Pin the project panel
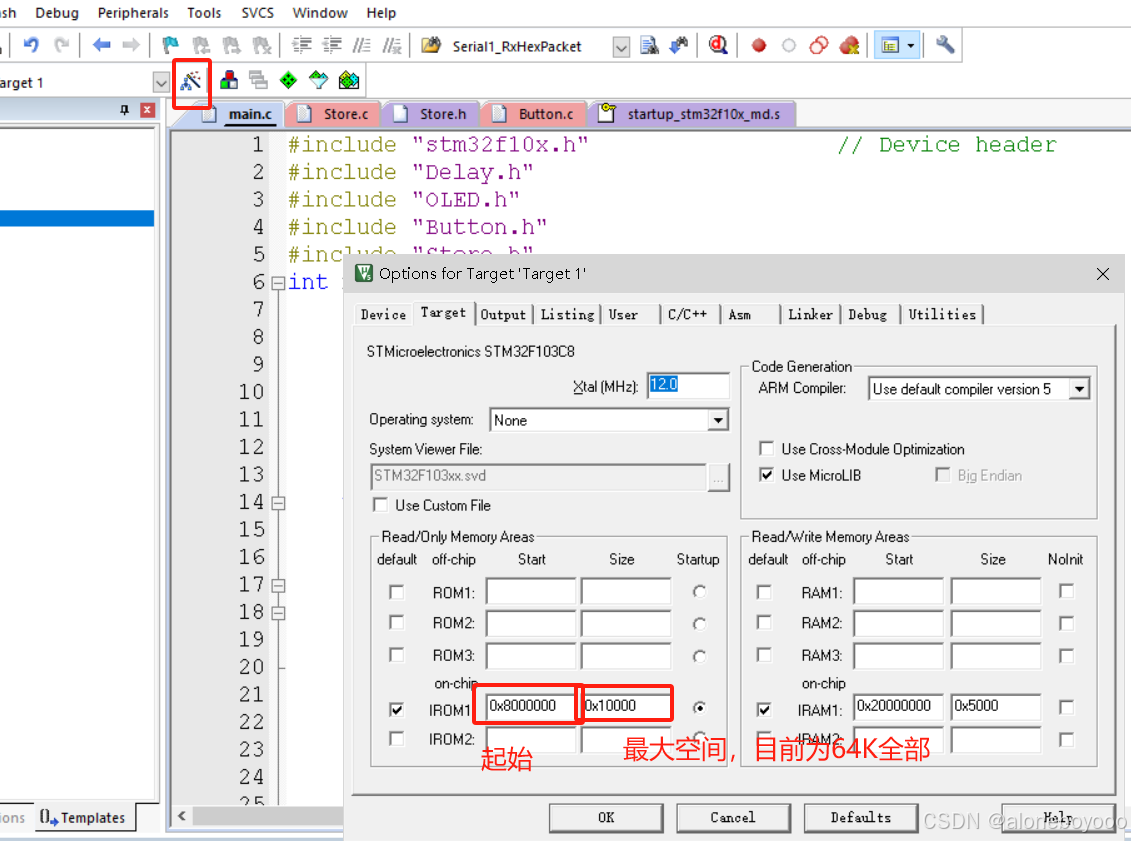This screenshot has height=841, width=1131. click(124, 110)
